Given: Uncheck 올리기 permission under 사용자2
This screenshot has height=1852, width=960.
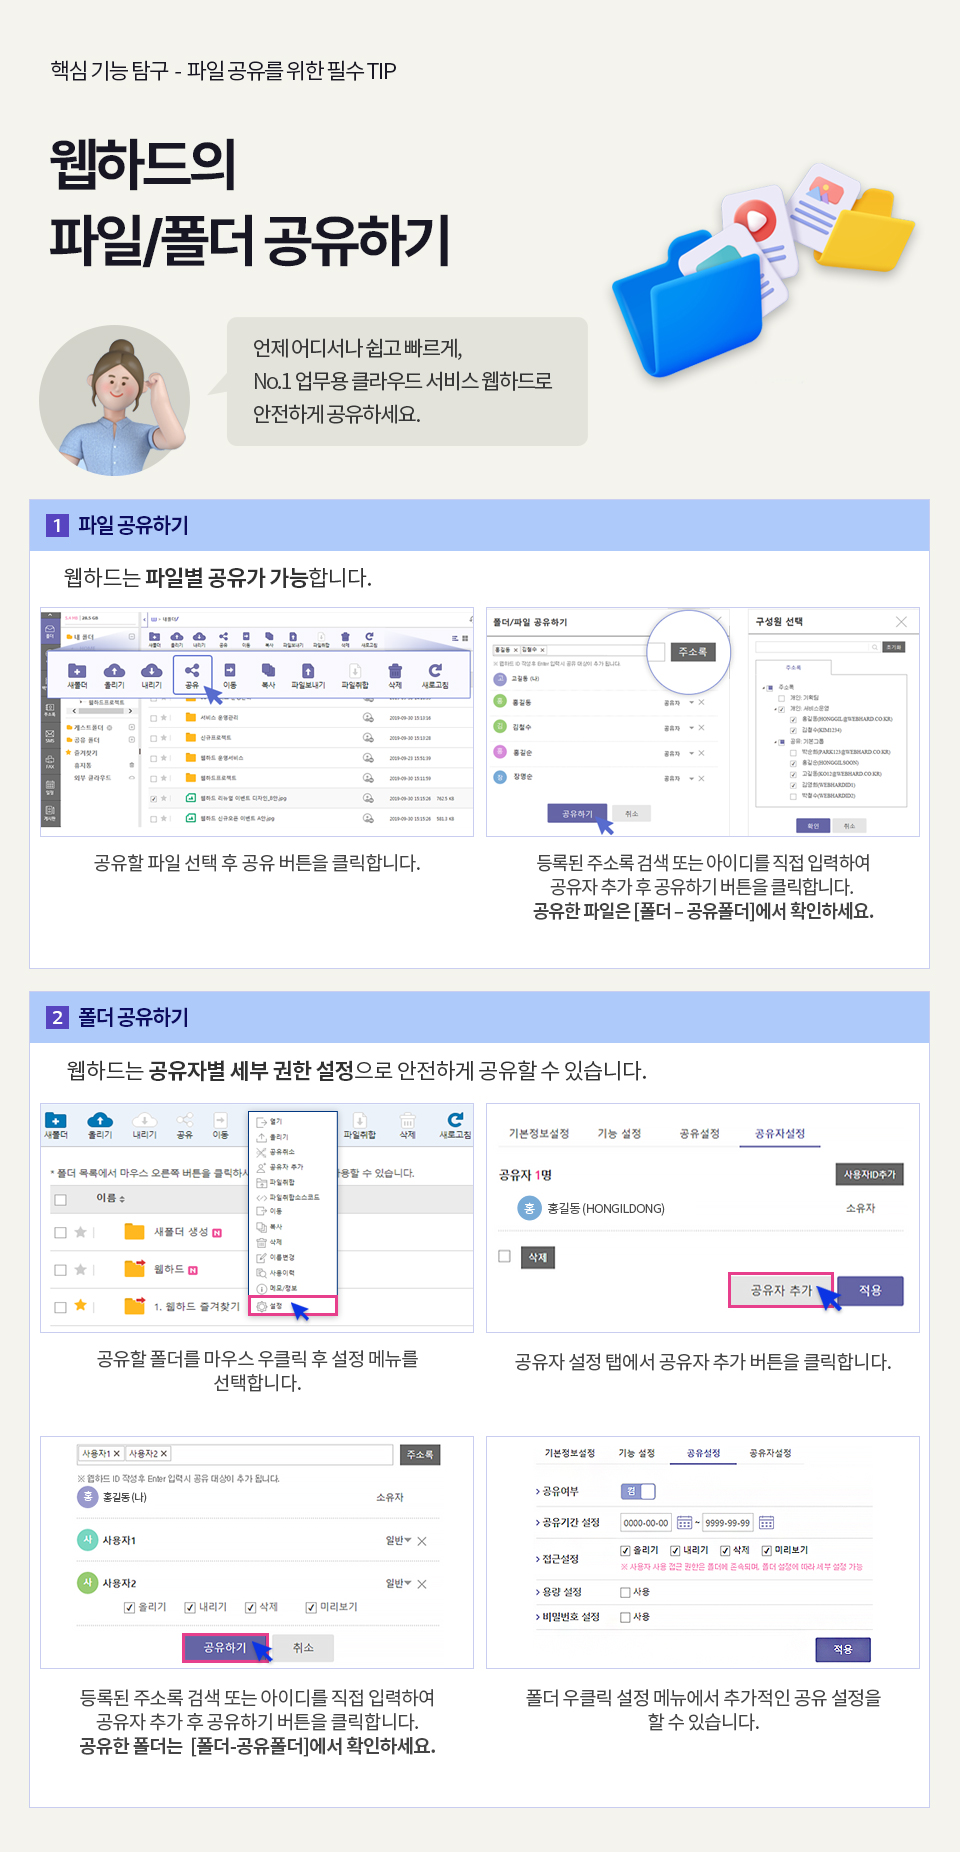Looking at the screenshot, I should [x=130, y=1608].
